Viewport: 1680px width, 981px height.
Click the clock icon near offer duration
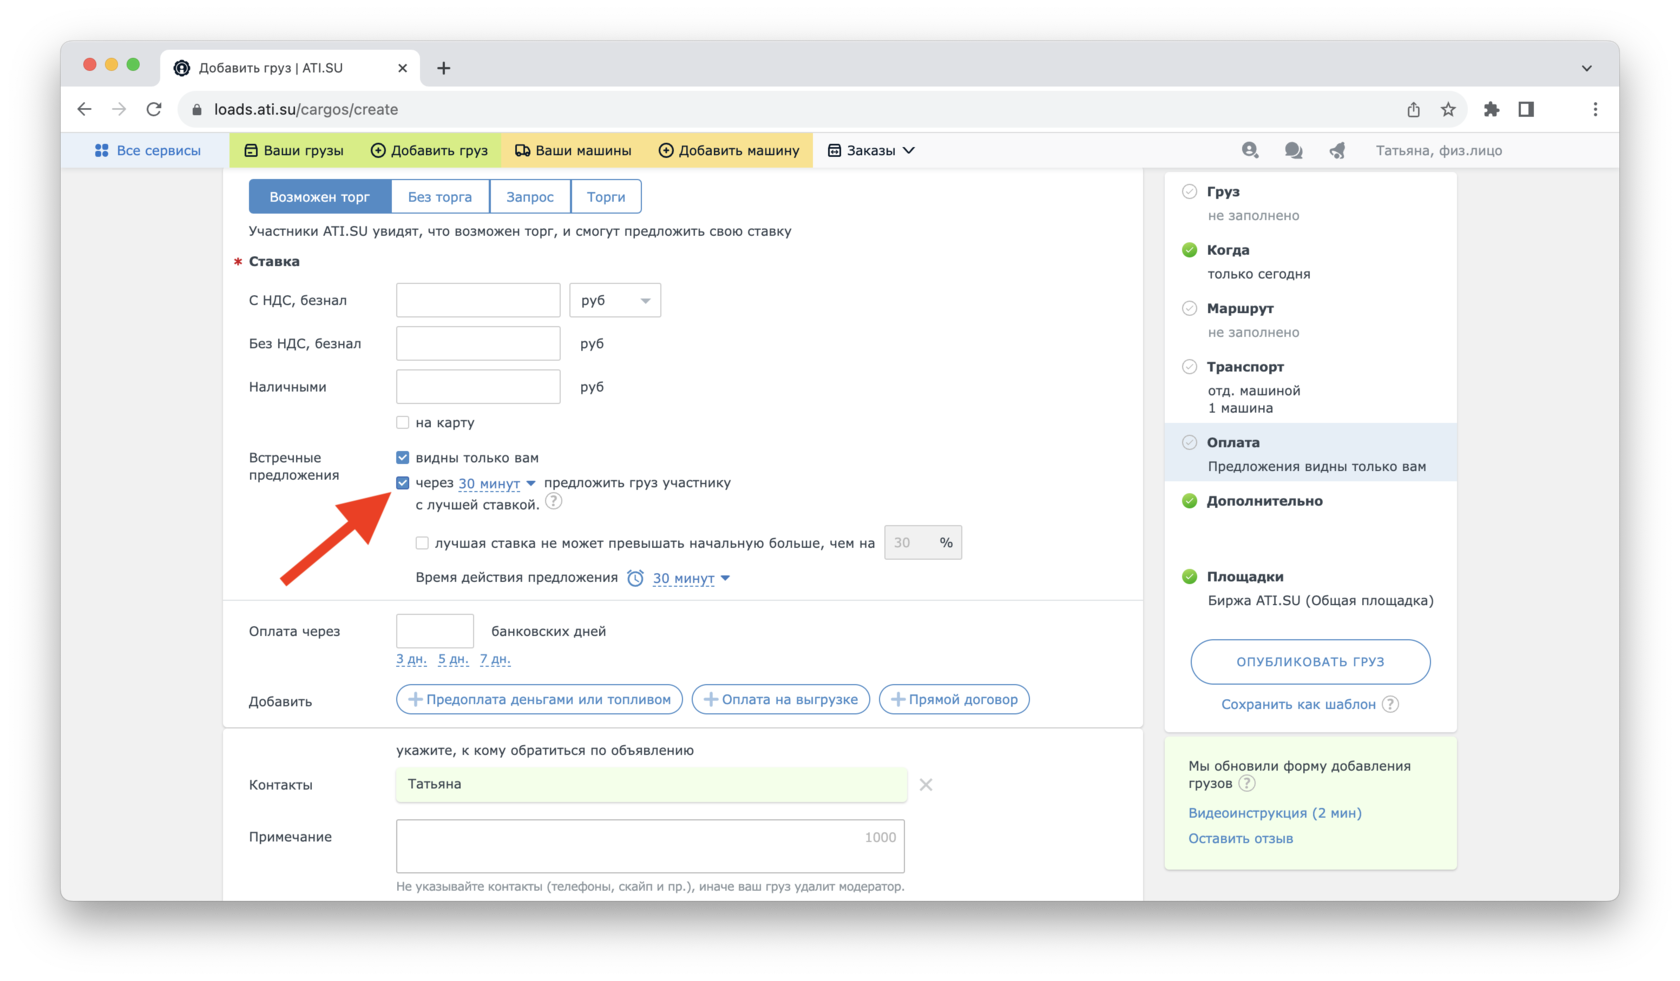pos(635,578)
